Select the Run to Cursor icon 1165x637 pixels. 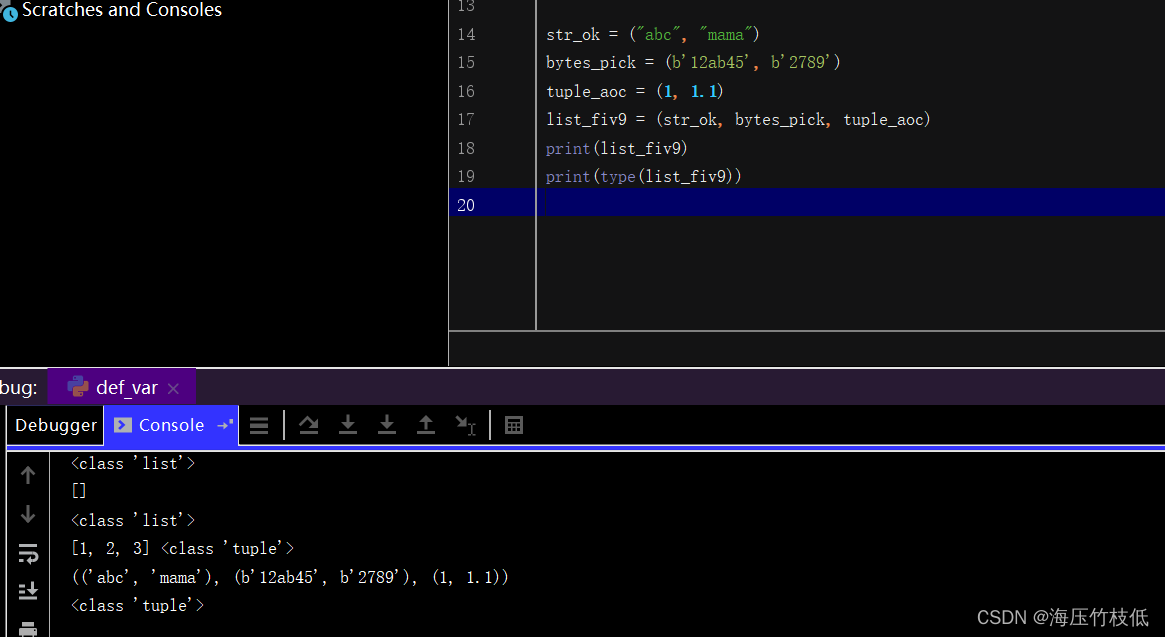click(465, 424)
